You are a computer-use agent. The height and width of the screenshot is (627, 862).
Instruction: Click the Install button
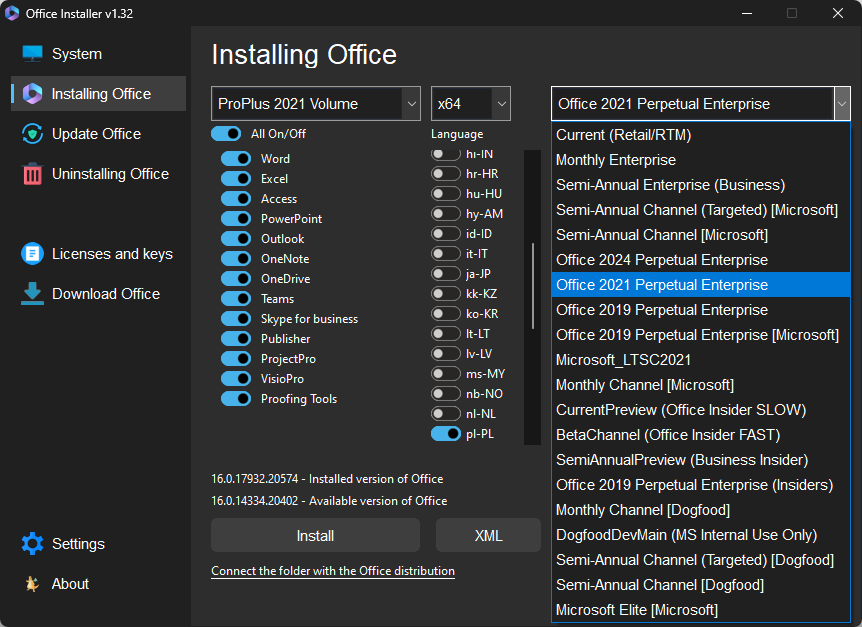(x=315, y=535)
